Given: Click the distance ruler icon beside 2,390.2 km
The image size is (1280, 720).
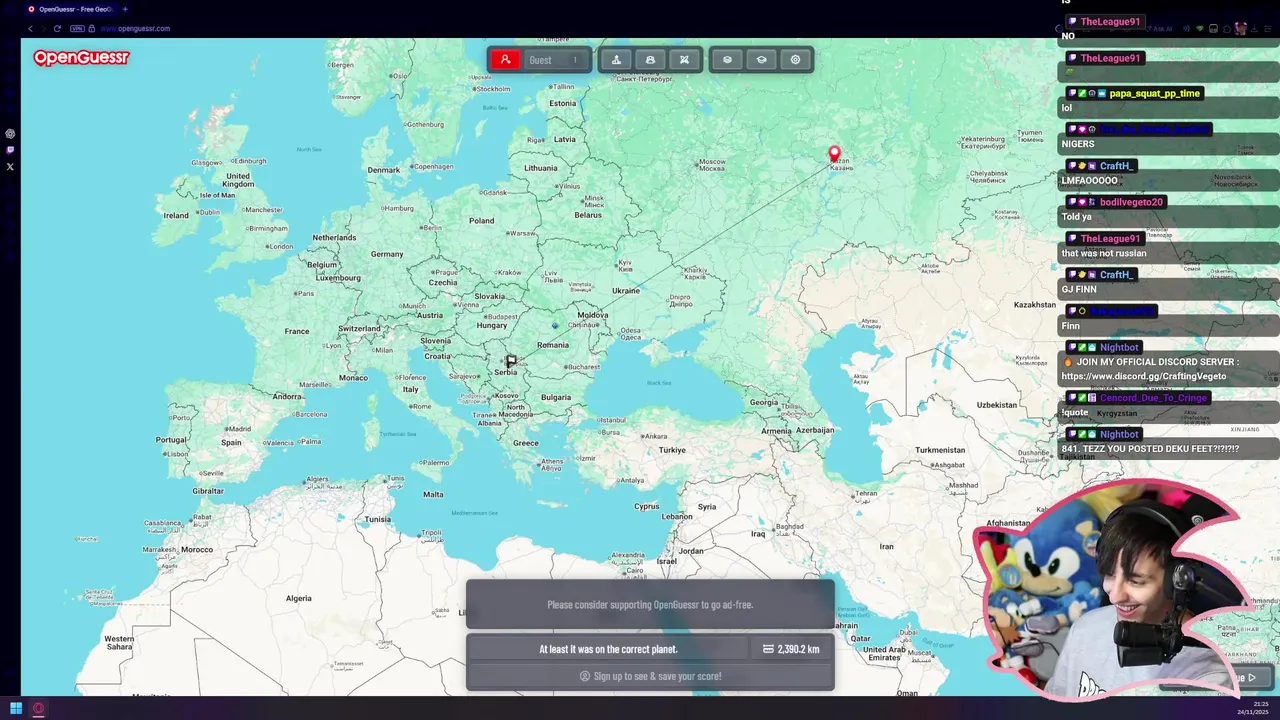Looking at the screenshot, I should point(768,649).
